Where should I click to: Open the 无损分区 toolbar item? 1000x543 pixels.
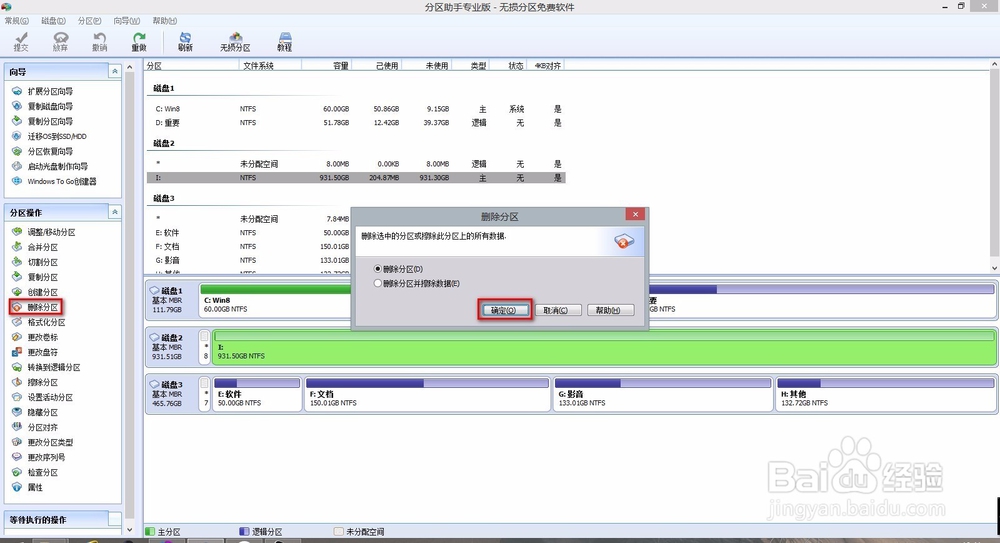(235, 42)
